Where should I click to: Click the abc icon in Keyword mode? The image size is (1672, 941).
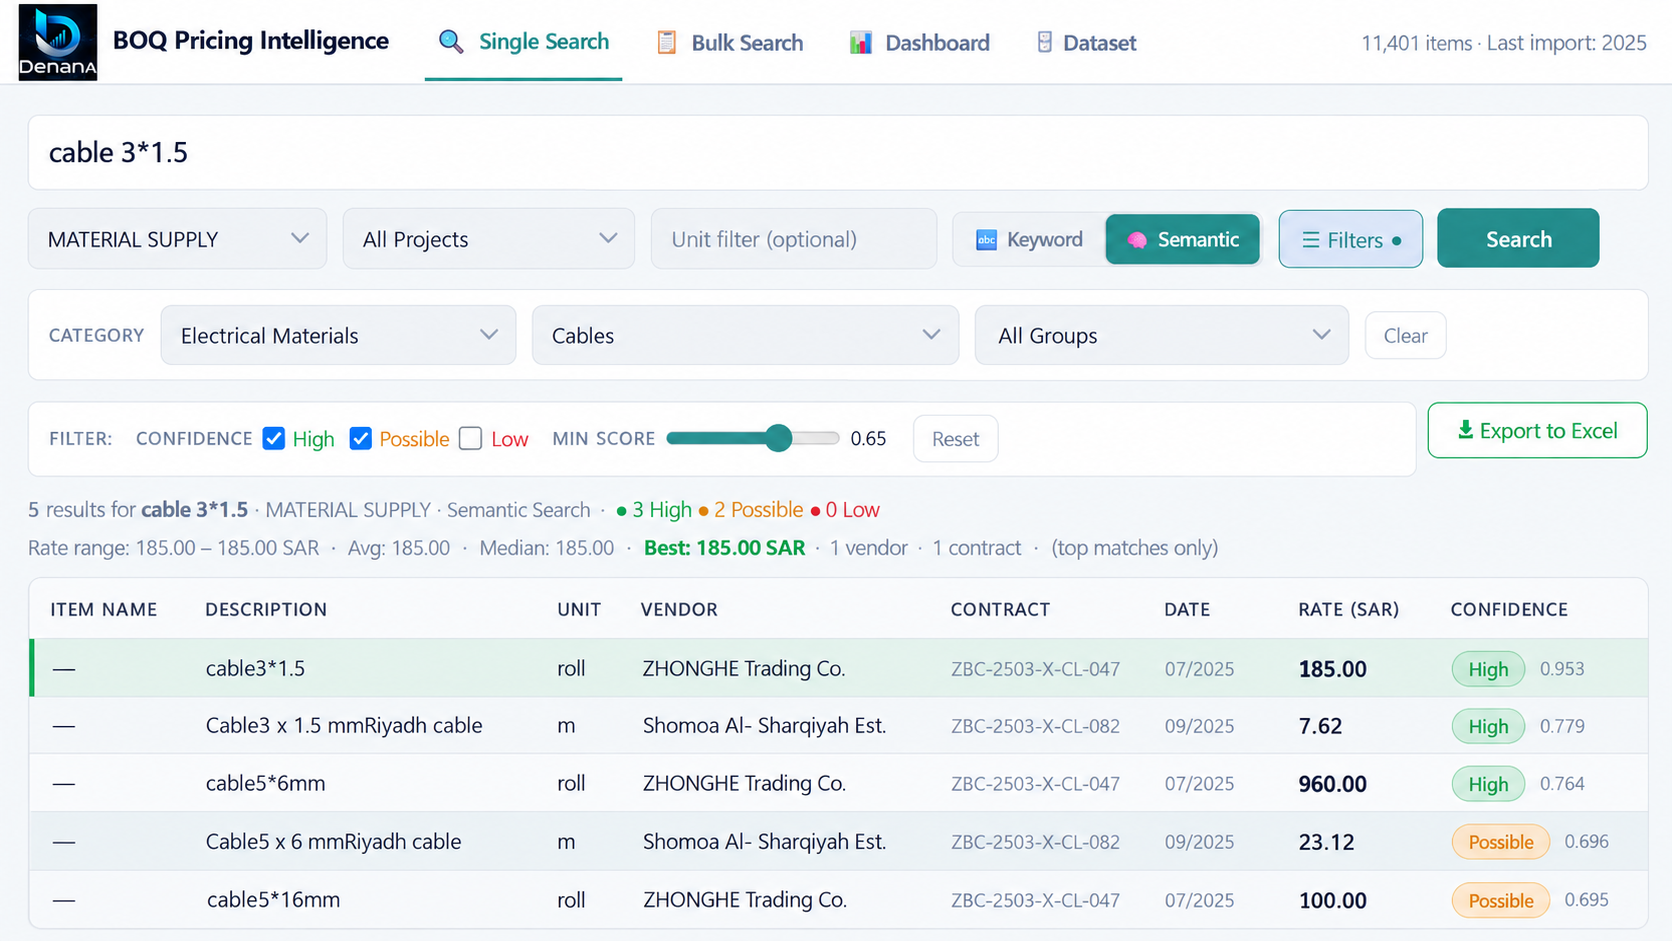point(986,240)
